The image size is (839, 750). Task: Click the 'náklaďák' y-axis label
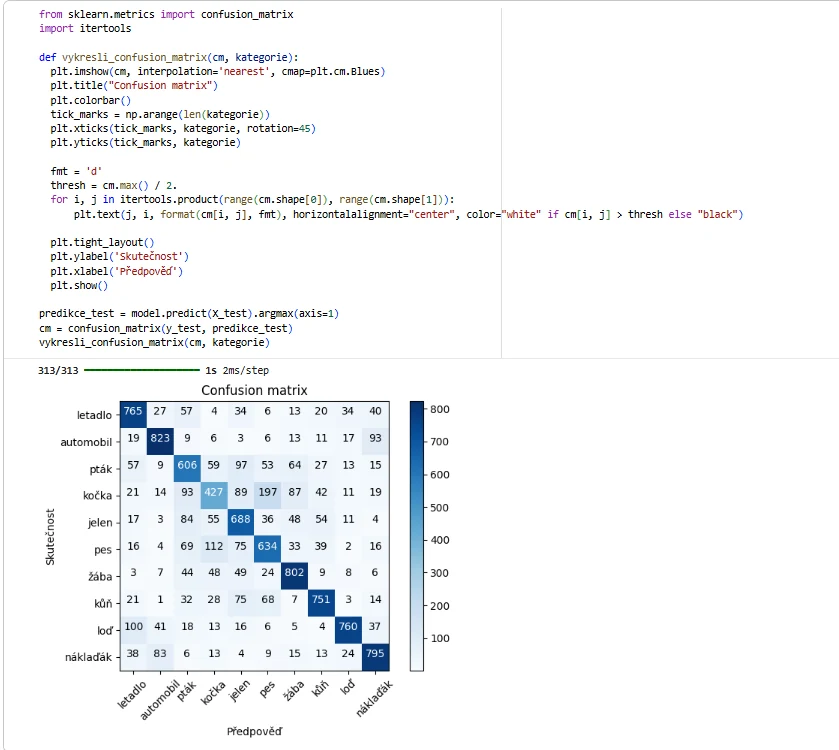pos(88,657)
